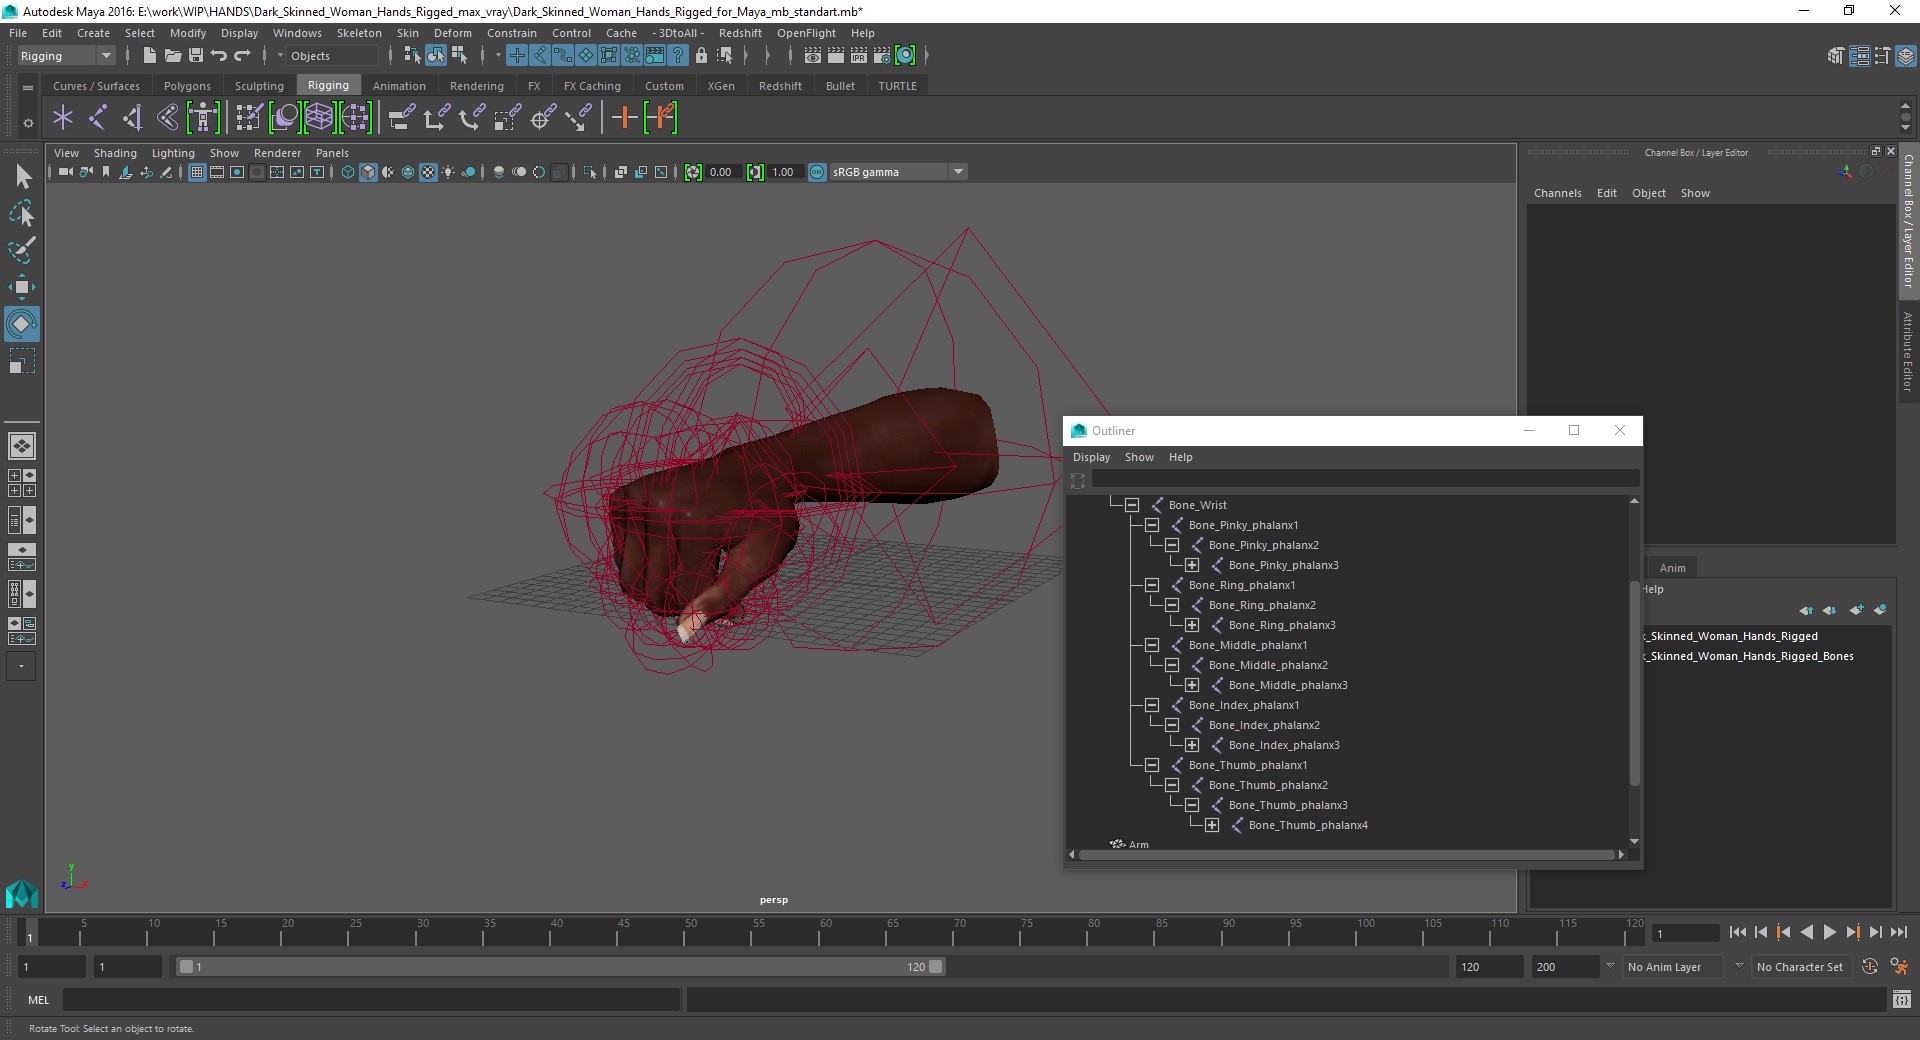Switch to the Animation shelf tab
Viewport: 1920px width, 1040px height.
click(x=399, y=86)
